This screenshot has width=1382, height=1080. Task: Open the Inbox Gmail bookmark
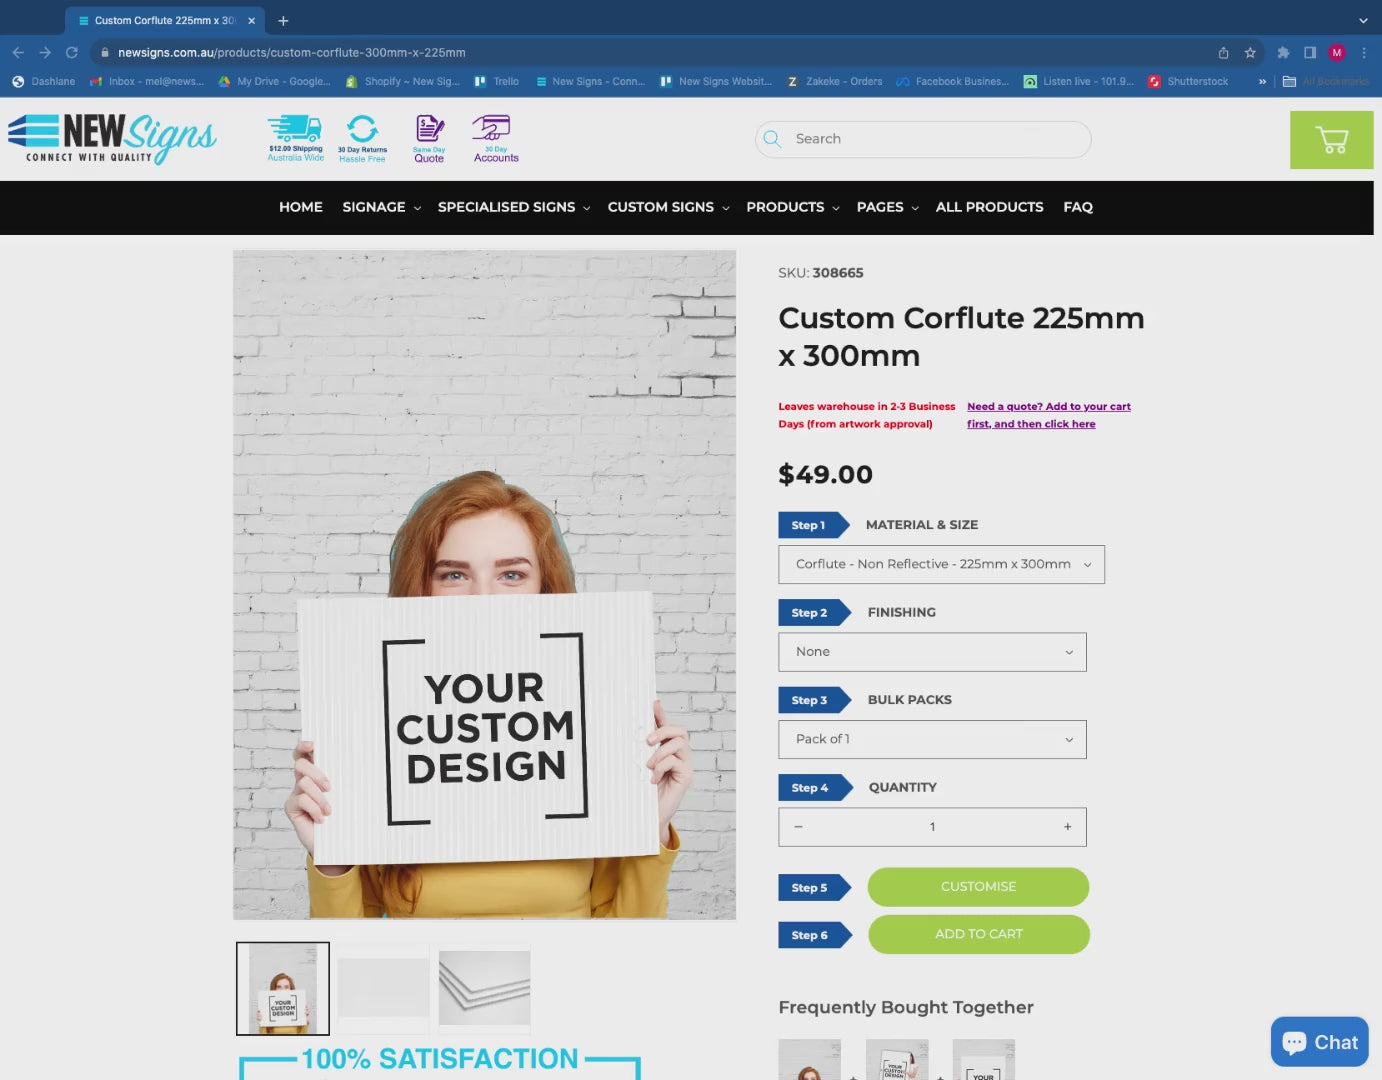147,81
